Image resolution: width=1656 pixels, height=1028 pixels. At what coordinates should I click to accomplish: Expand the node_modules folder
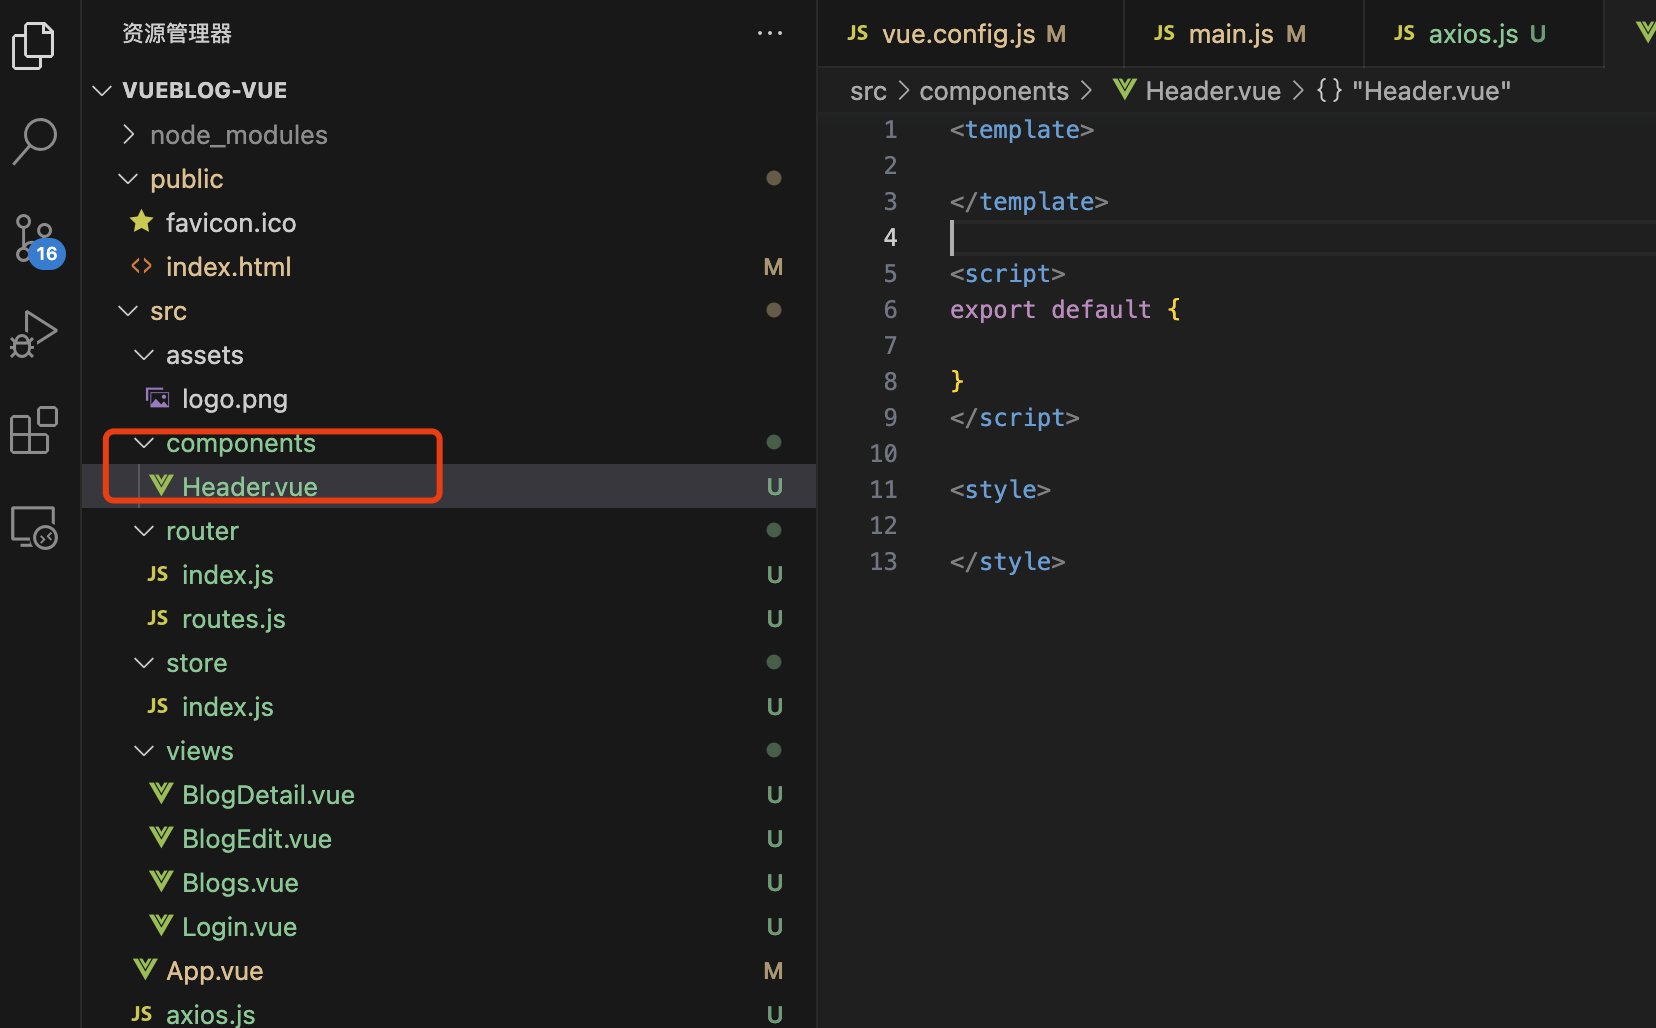click(238, 135)
